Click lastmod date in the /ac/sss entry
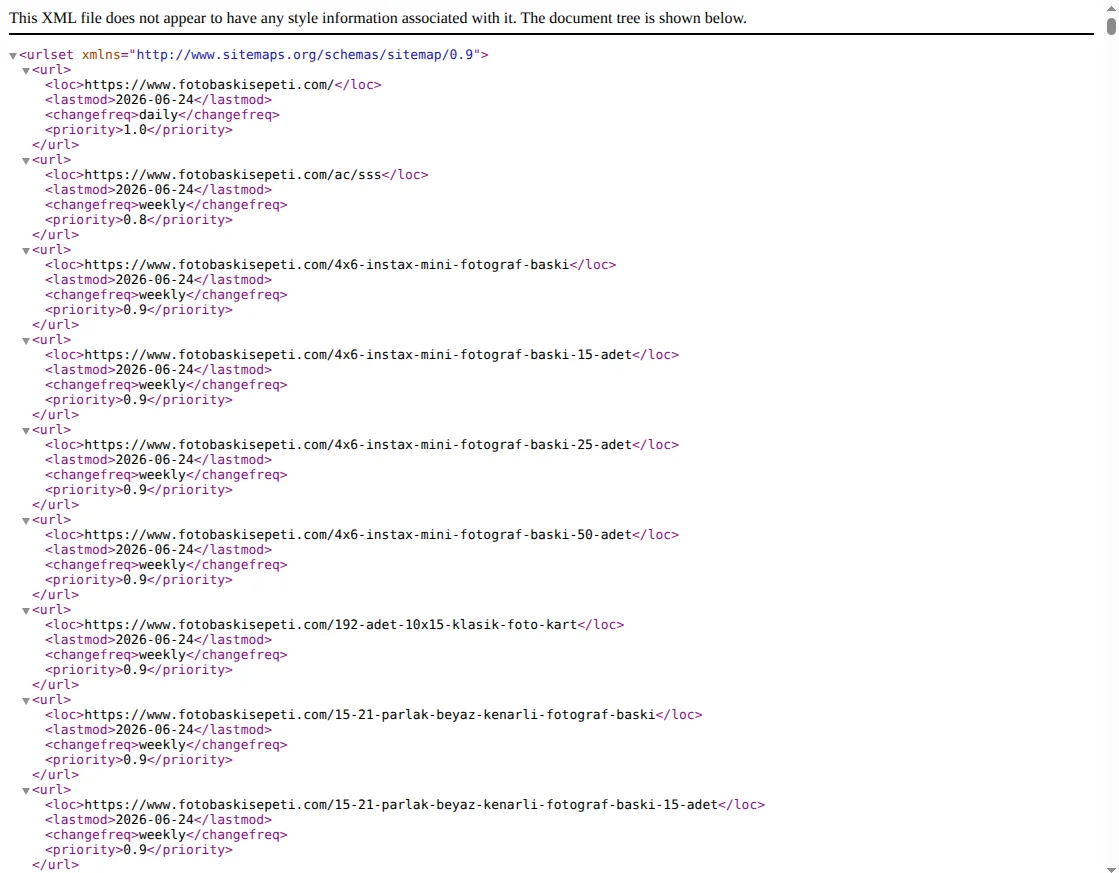The image size is (1119, 873). click(x=154, y=189)
